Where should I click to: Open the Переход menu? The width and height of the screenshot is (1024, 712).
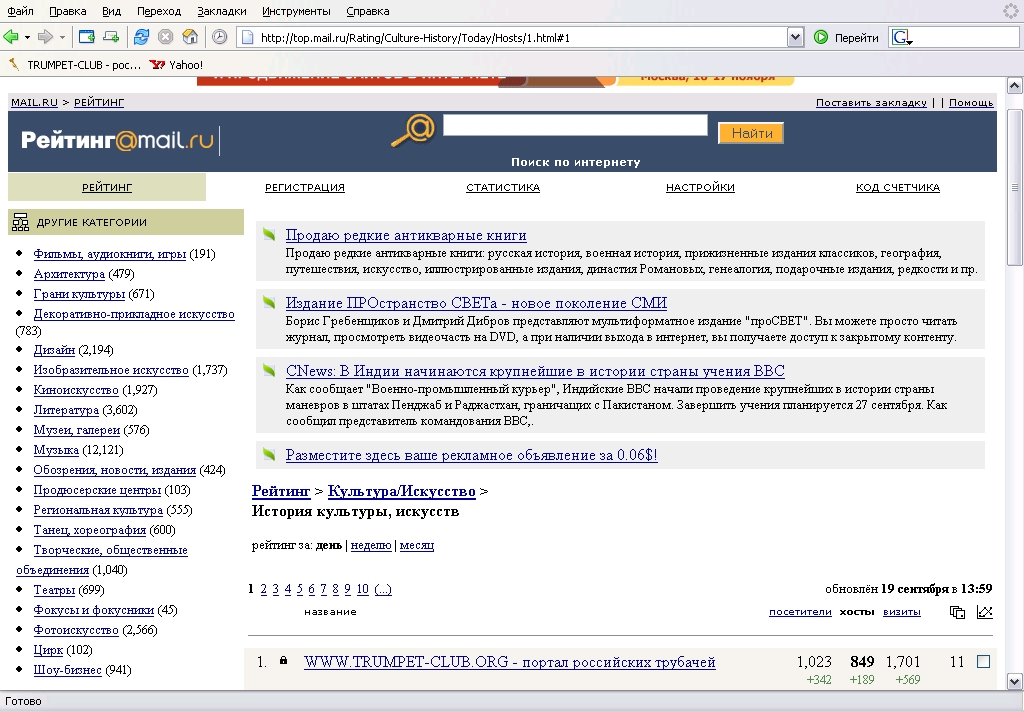pyautogui.click(x=159, y=11)
